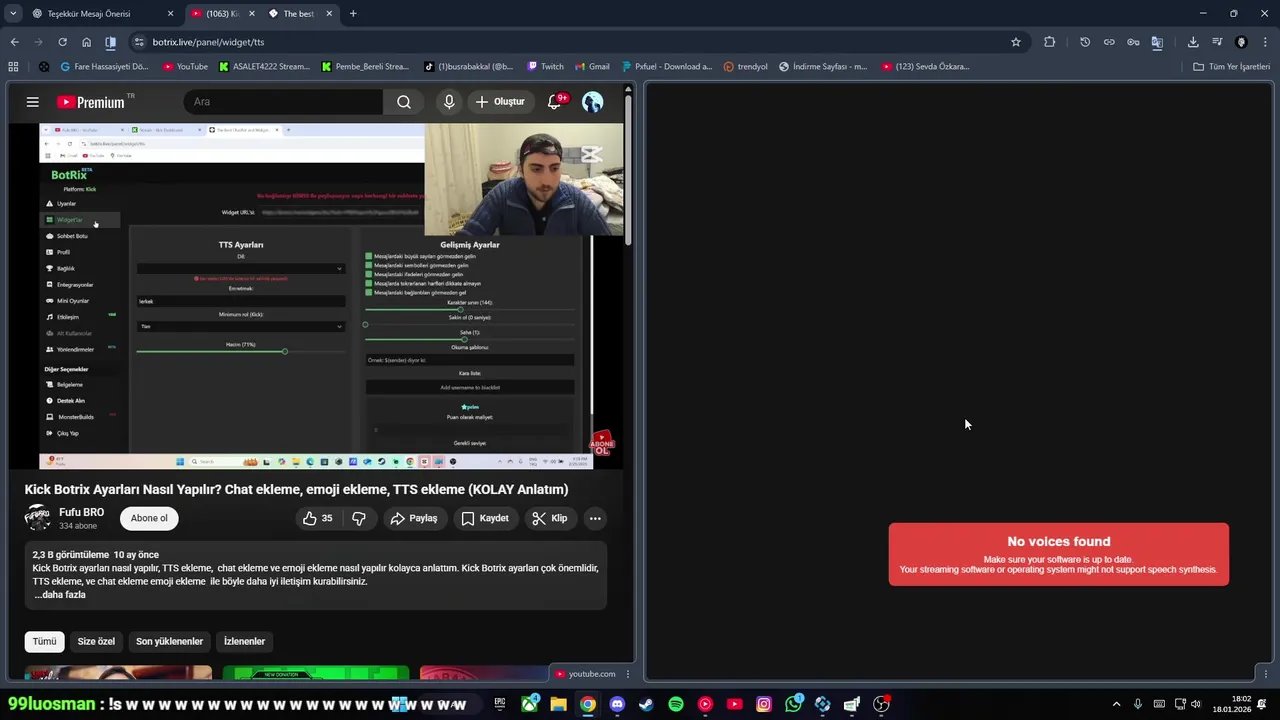Open the İndirme Sayfası bookmark
This screenshot has width=1280, height=720.
click(823, 67)
